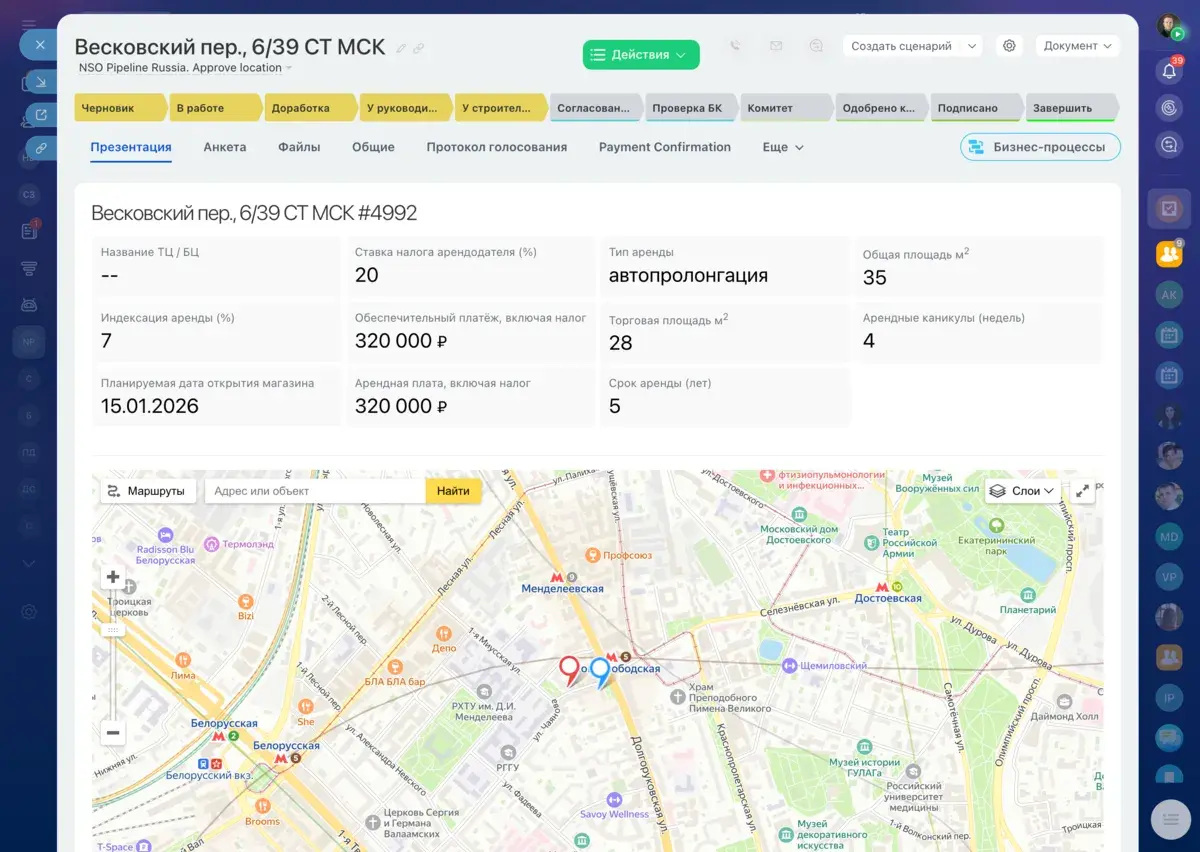
Task: Expand the Еще tab menu
Action: click(x=783, y=147)
